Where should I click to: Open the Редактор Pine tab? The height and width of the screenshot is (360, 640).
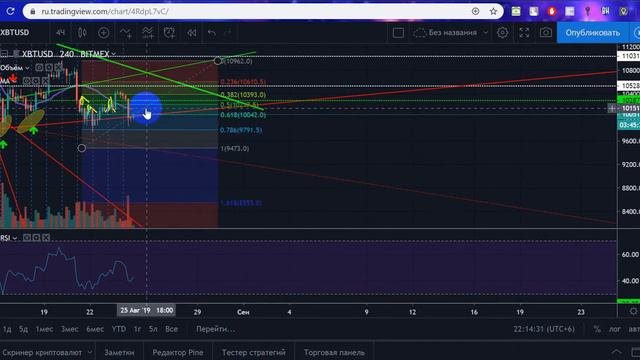(178, 352)
